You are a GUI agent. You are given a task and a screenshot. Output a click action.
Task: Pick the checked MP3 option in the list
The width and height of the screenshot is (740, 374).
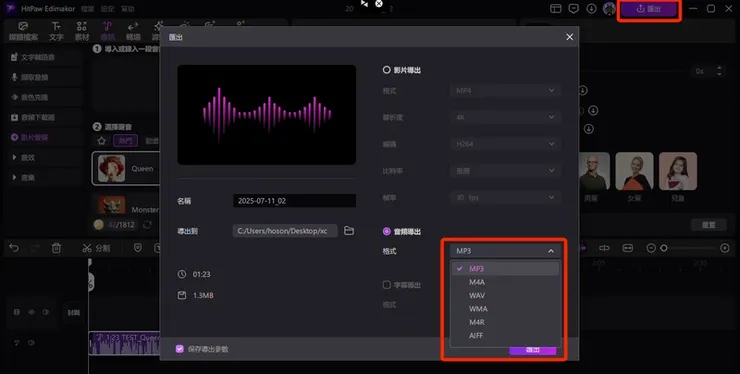505,268
